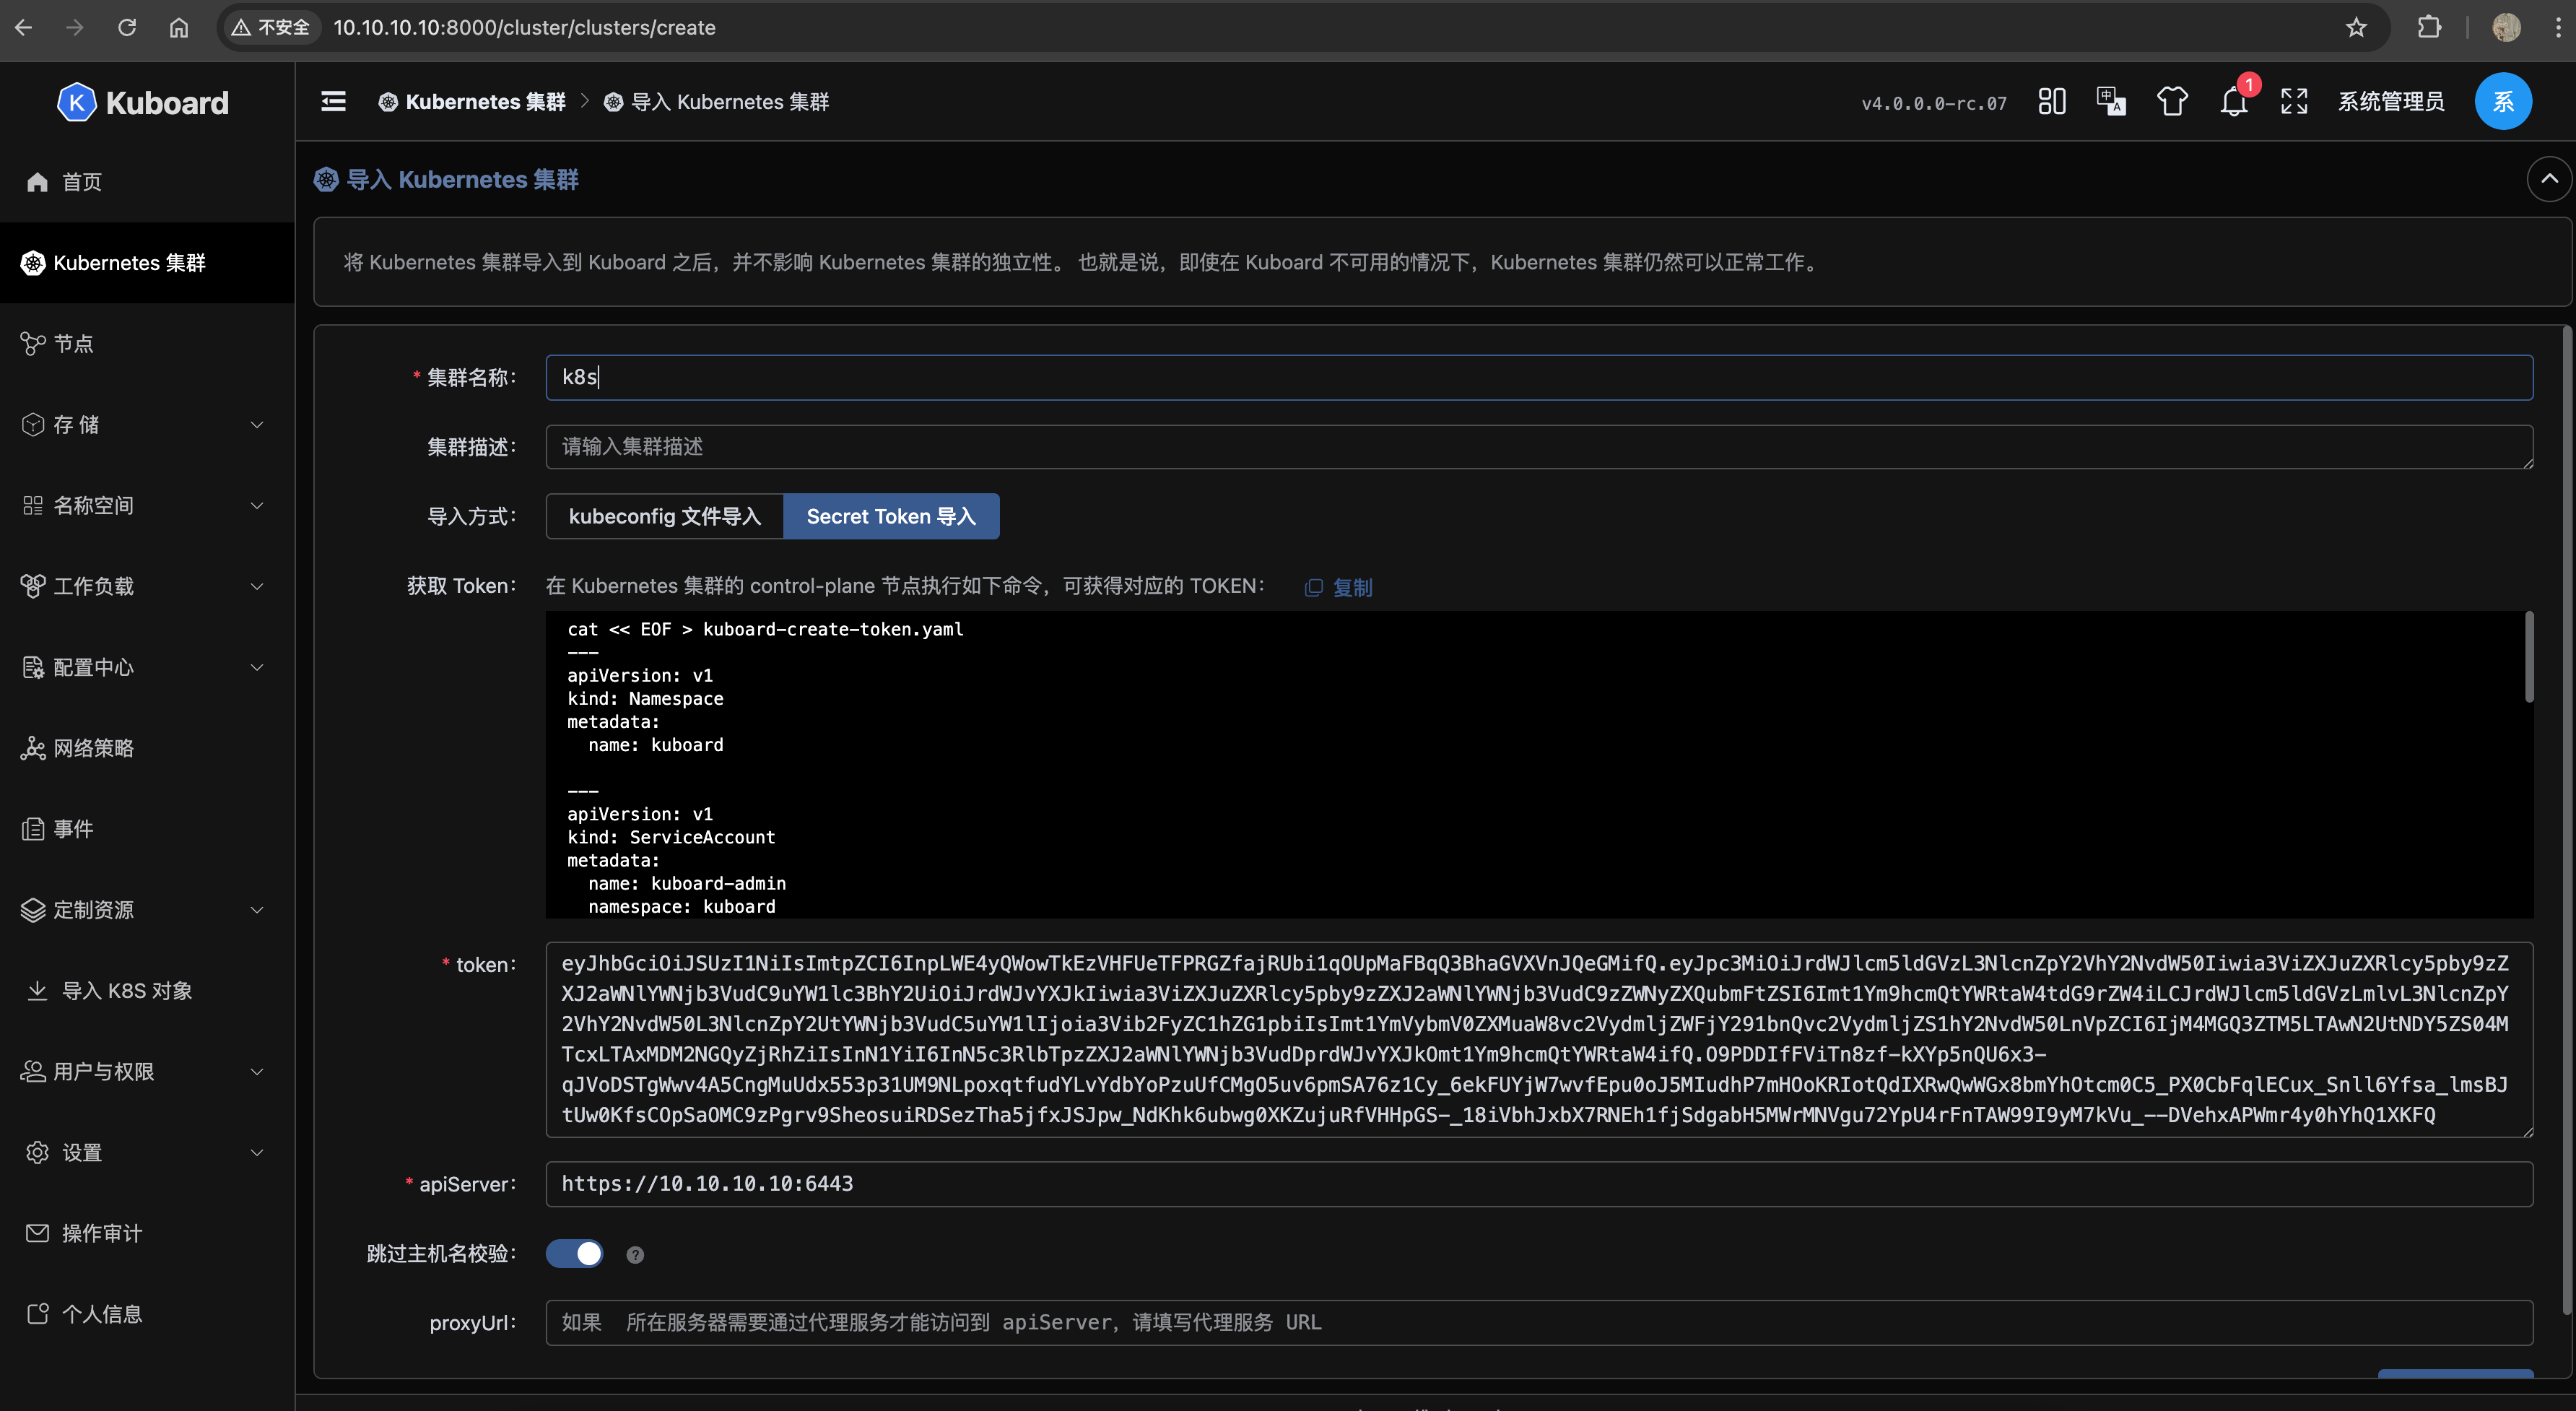
Task: Click the copy icon next to 复制
Action: pos(1314,588)
